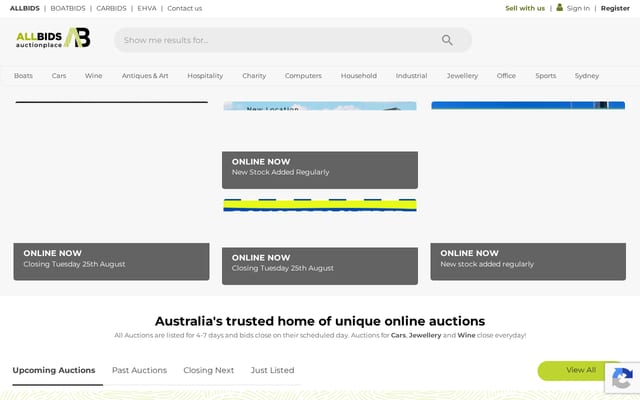The width and height of the screenshot is (640, 400).
Task: Open the Household category
Action: point(359,76)
